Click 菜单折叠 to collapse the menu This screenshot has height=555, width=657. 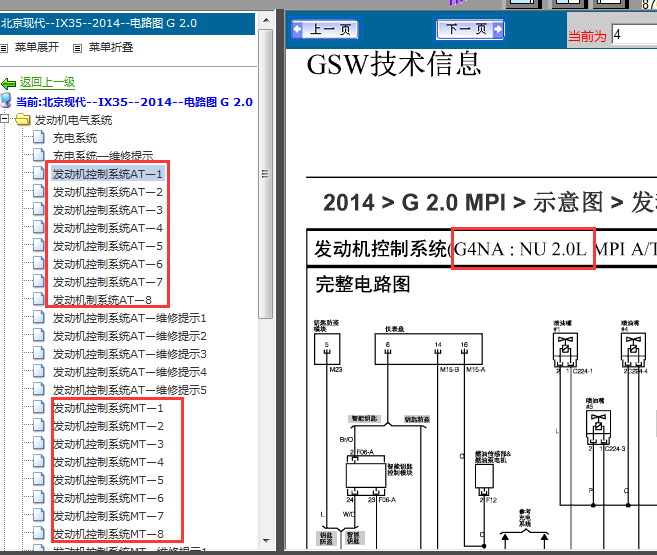(x=111, y=47)
